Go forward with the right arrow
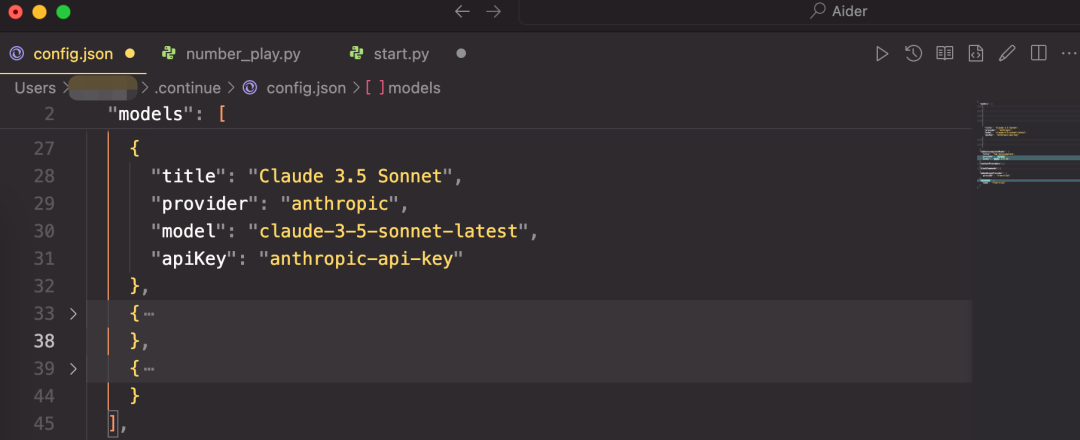This screenshot has height=440, width=1080. point(493,11)
